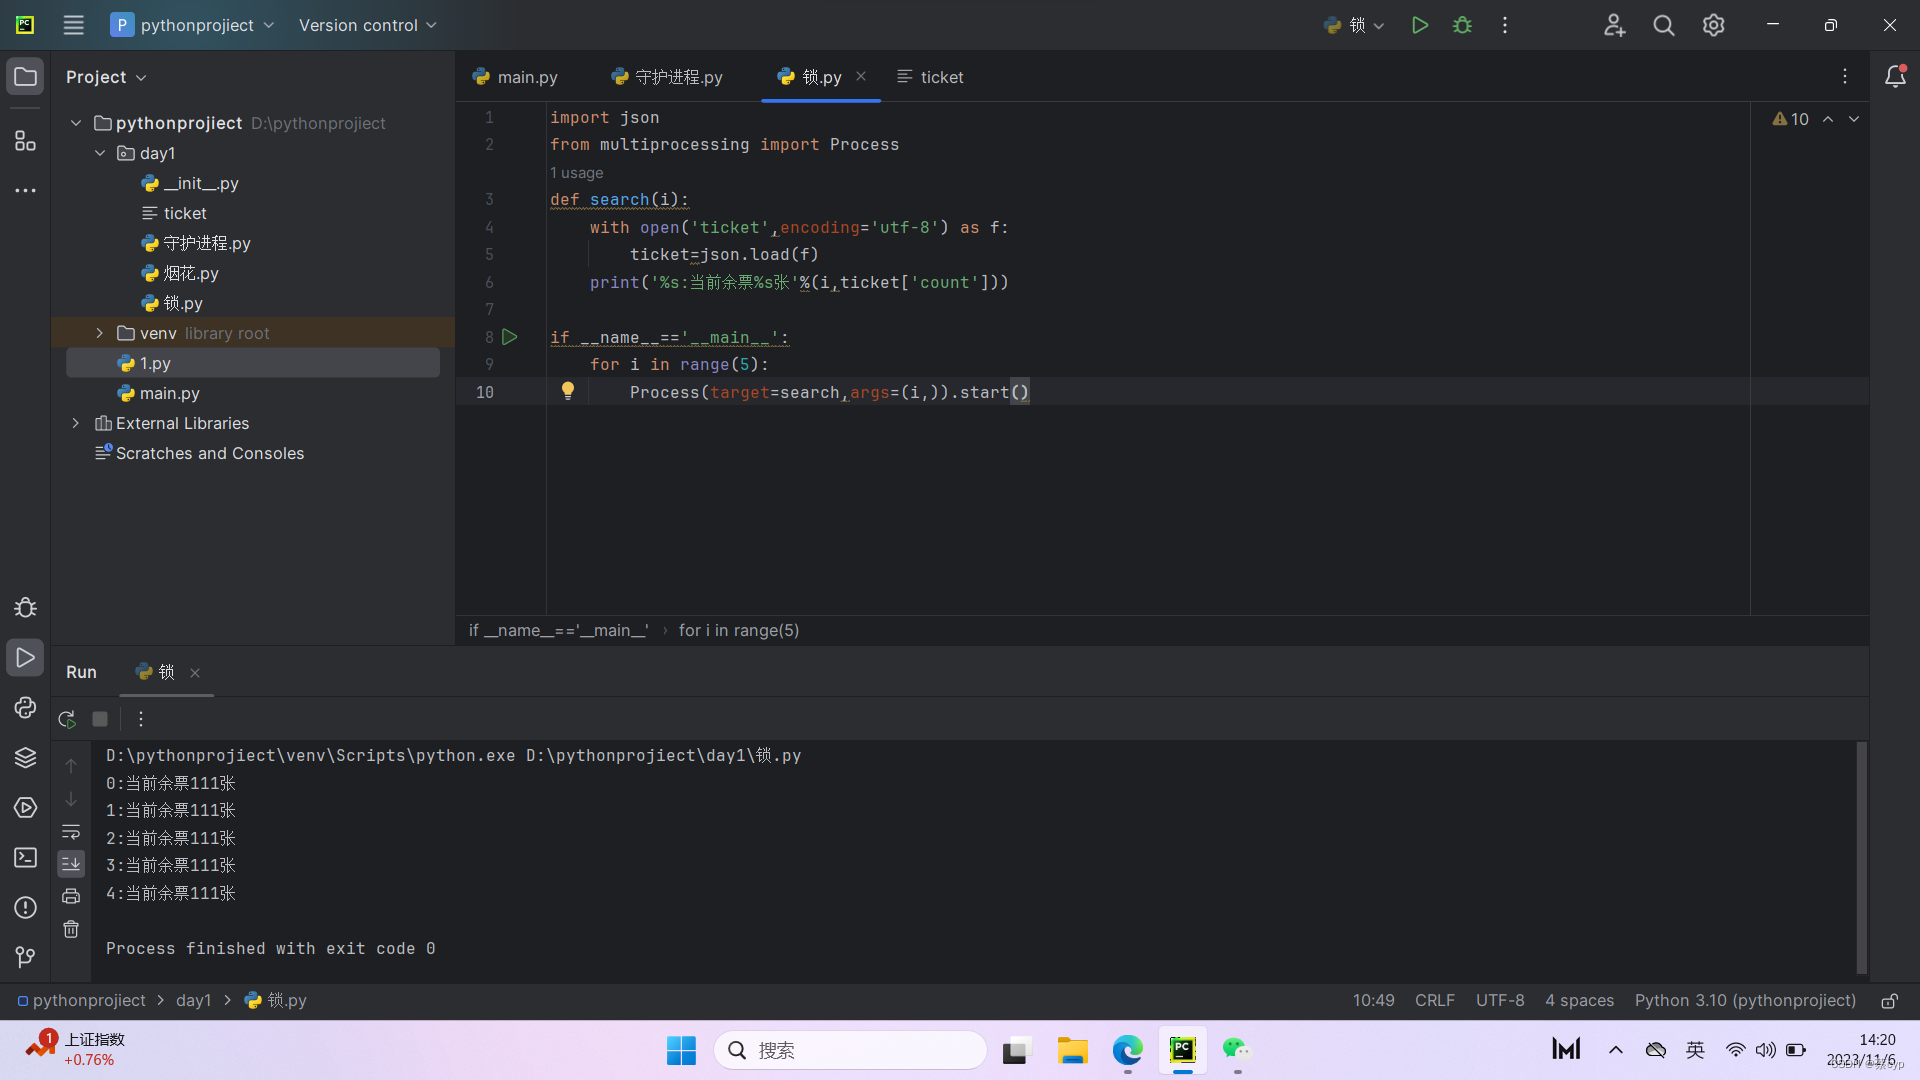The height and width of the screenshot is (1080, 1920).
Task: Run the script with green play button
Action: 1419,25
